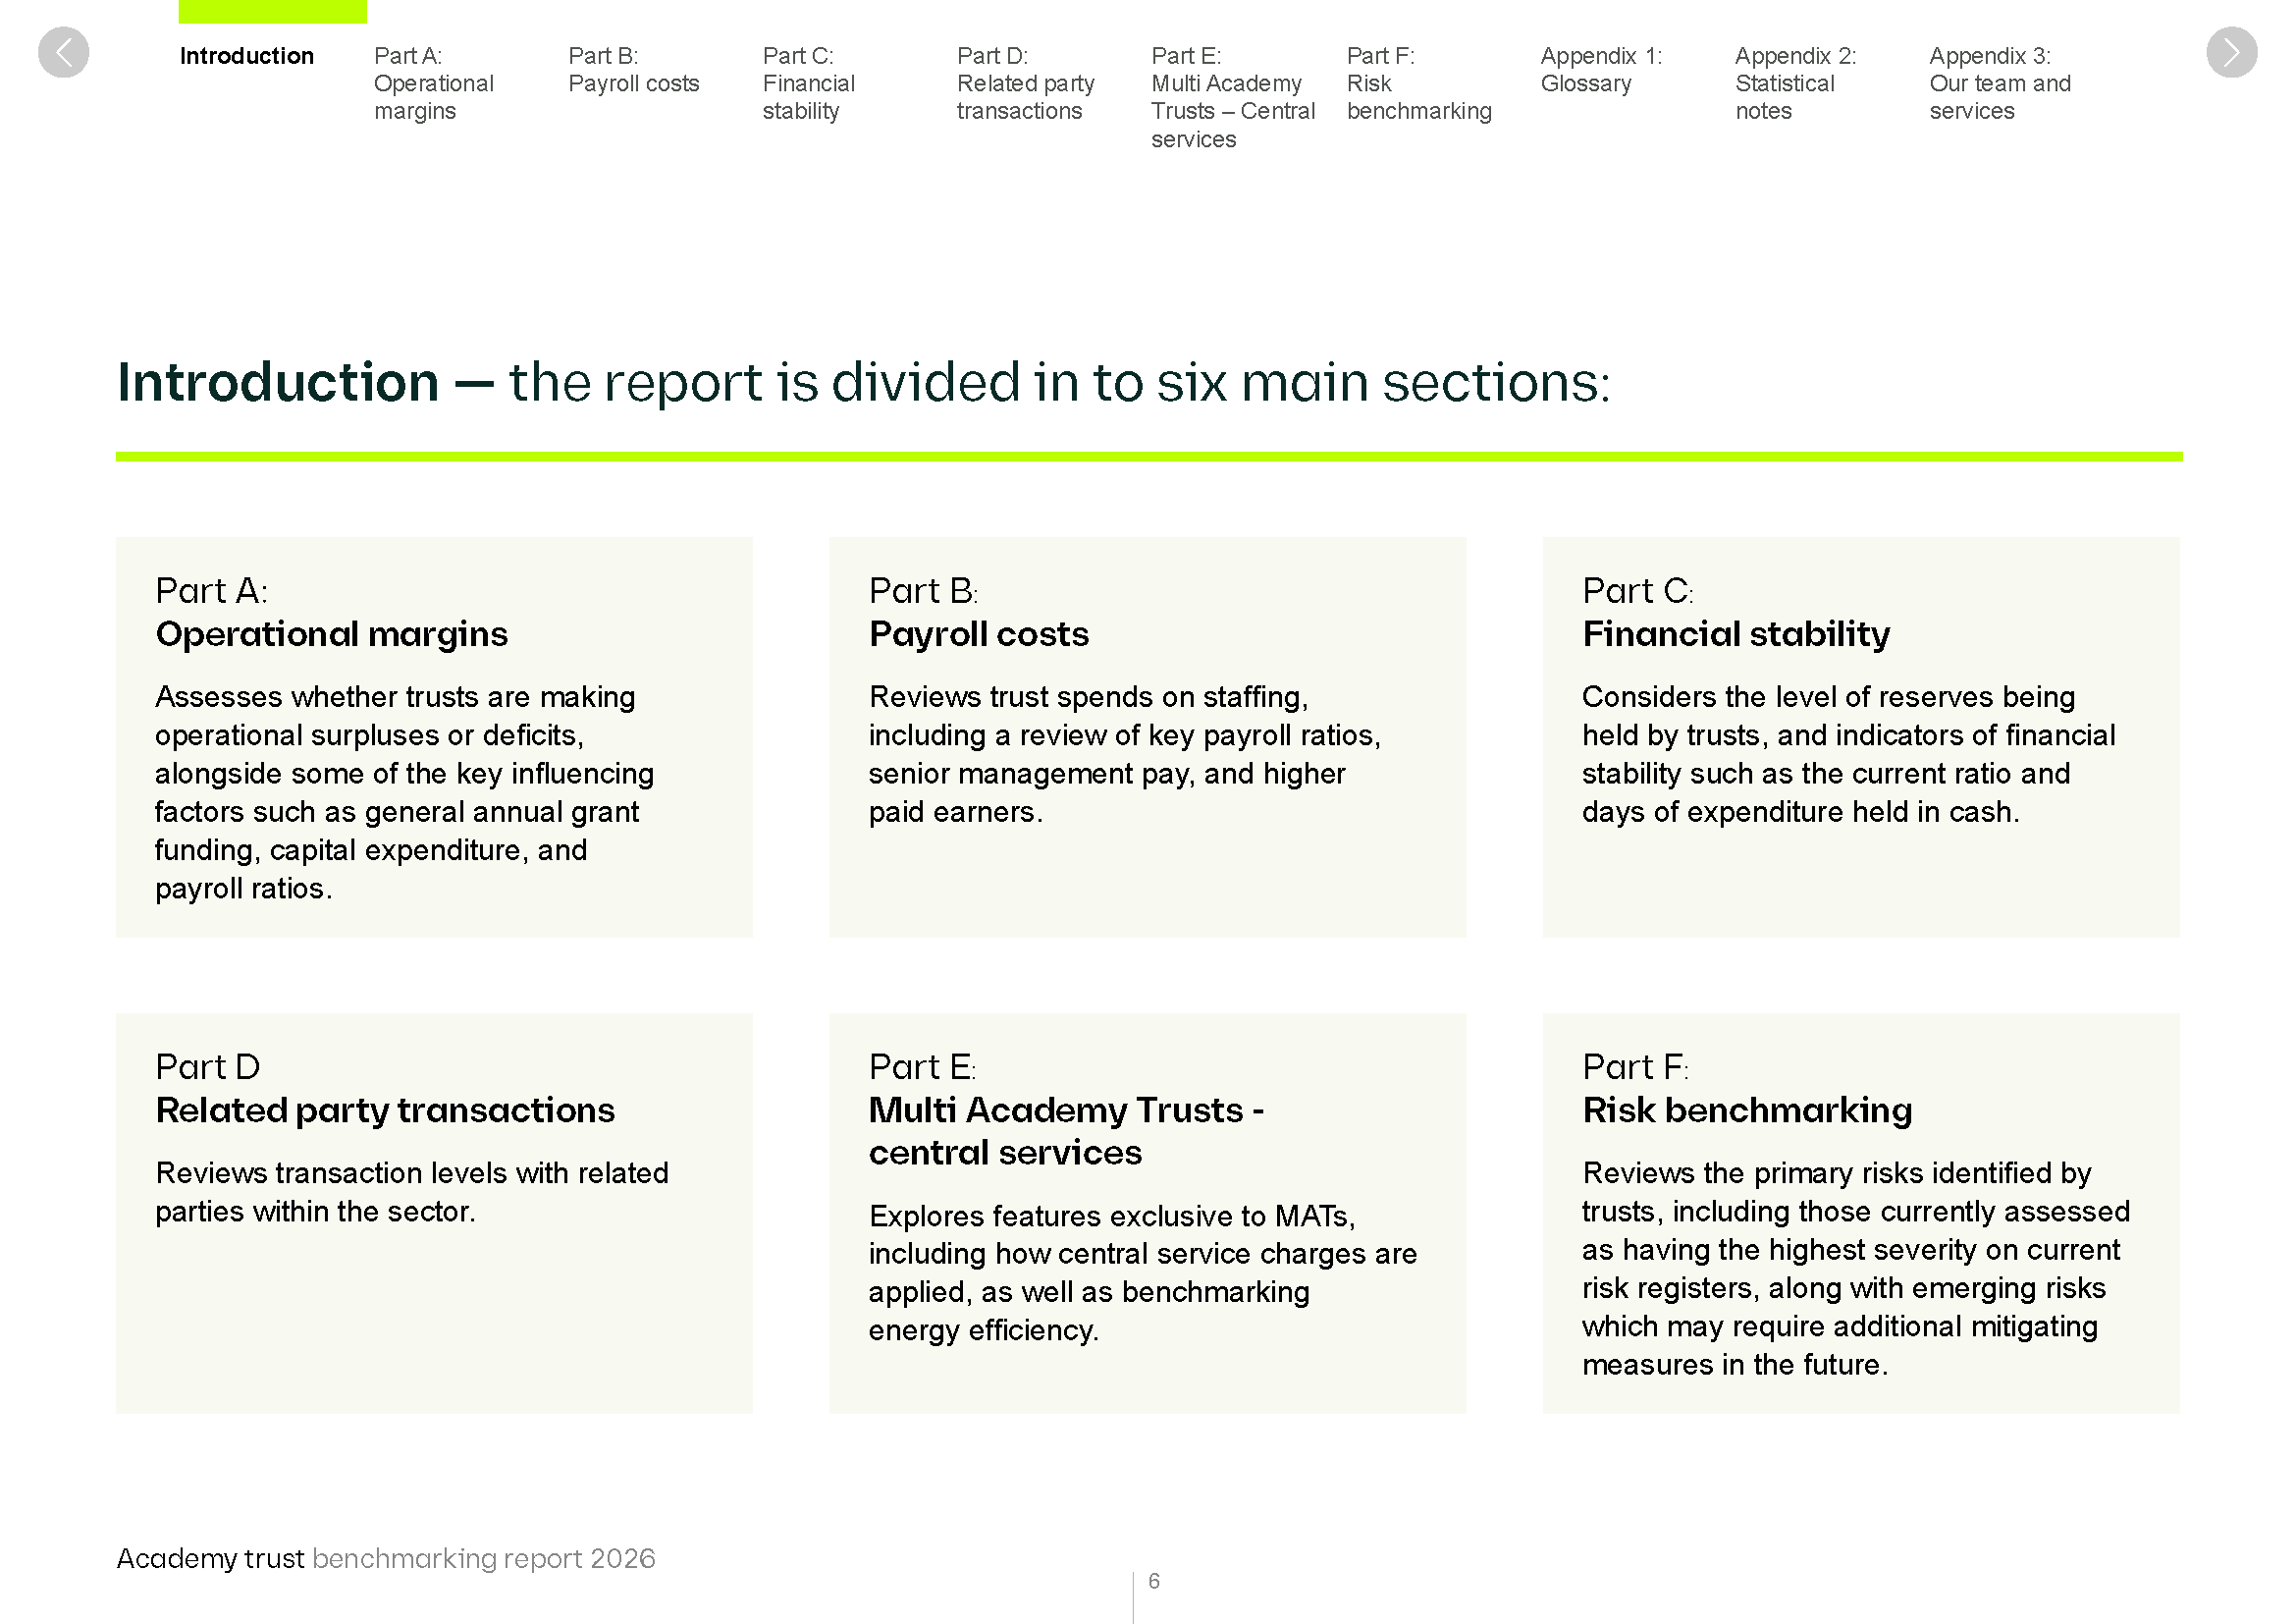Navigate to Part D: Related party transactions
2296x1624 pixels.
[x=1025, y=83]
